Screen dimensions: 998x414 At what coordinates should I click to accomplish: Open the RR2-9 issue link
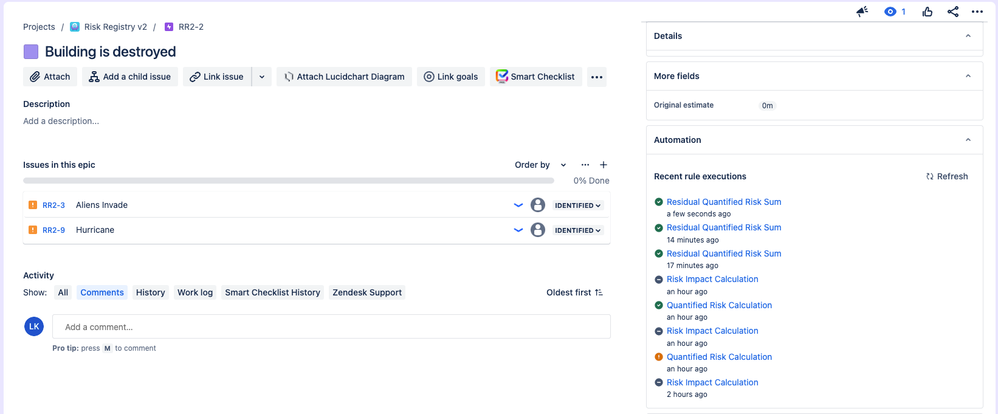point(53,230)
